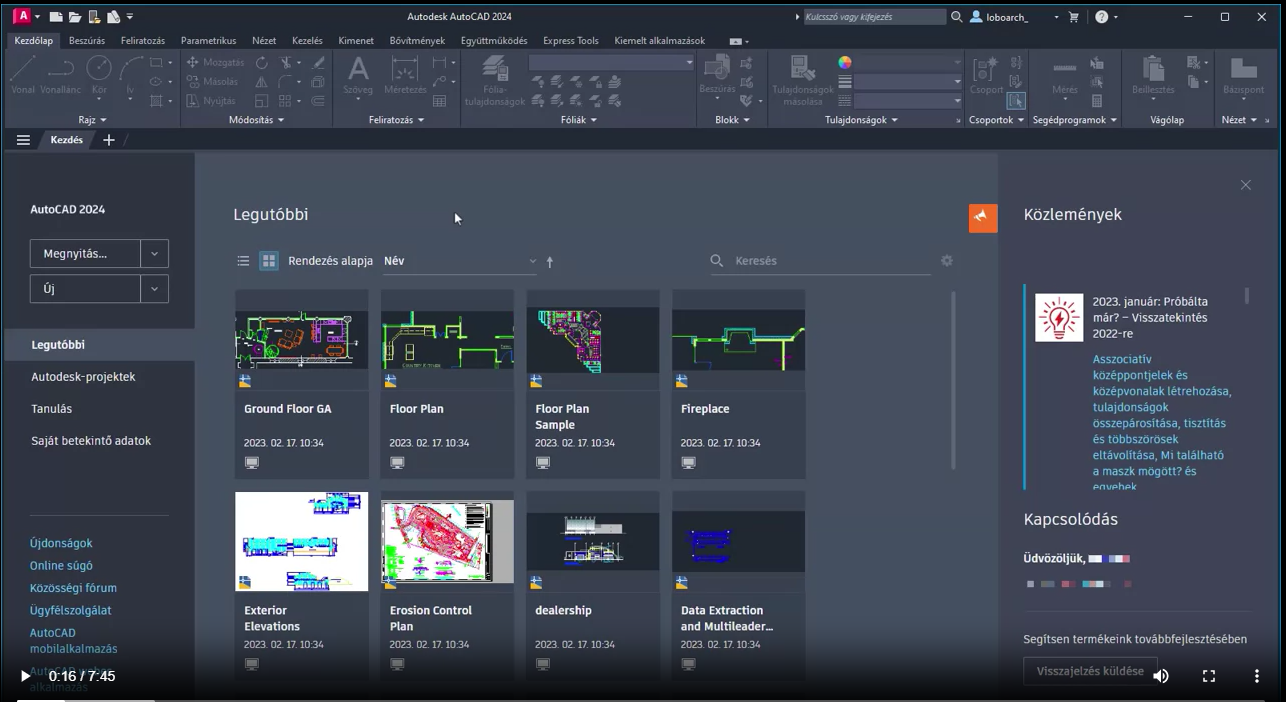The height and width of the screenshot is (702, 1286).
Task: Expand the Rajz panel
Action: 92,120
